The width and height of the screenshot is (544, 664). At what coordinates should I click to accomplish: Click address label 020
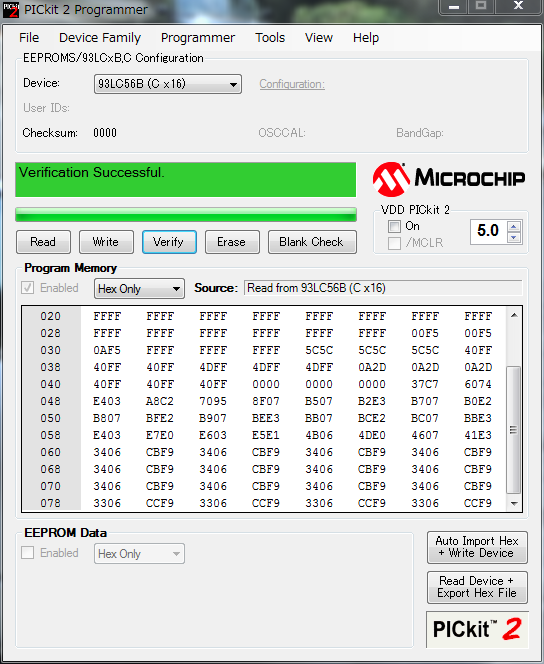(51, 316)
